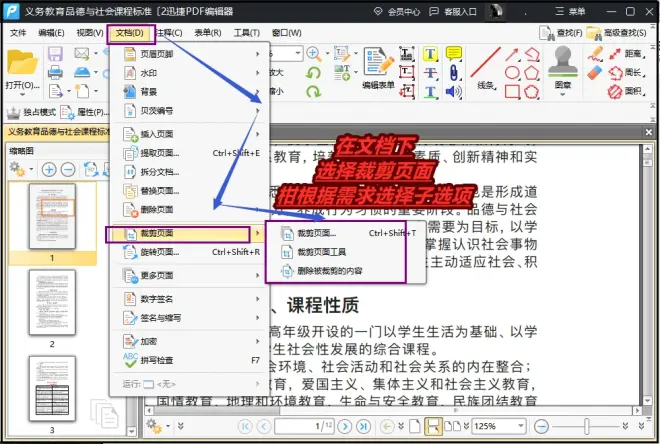The height and width of the screenshot is (444, 660).
Task: Click the 打开(O) folder icon
Action: pyautogui.click(x=22, y=62)
